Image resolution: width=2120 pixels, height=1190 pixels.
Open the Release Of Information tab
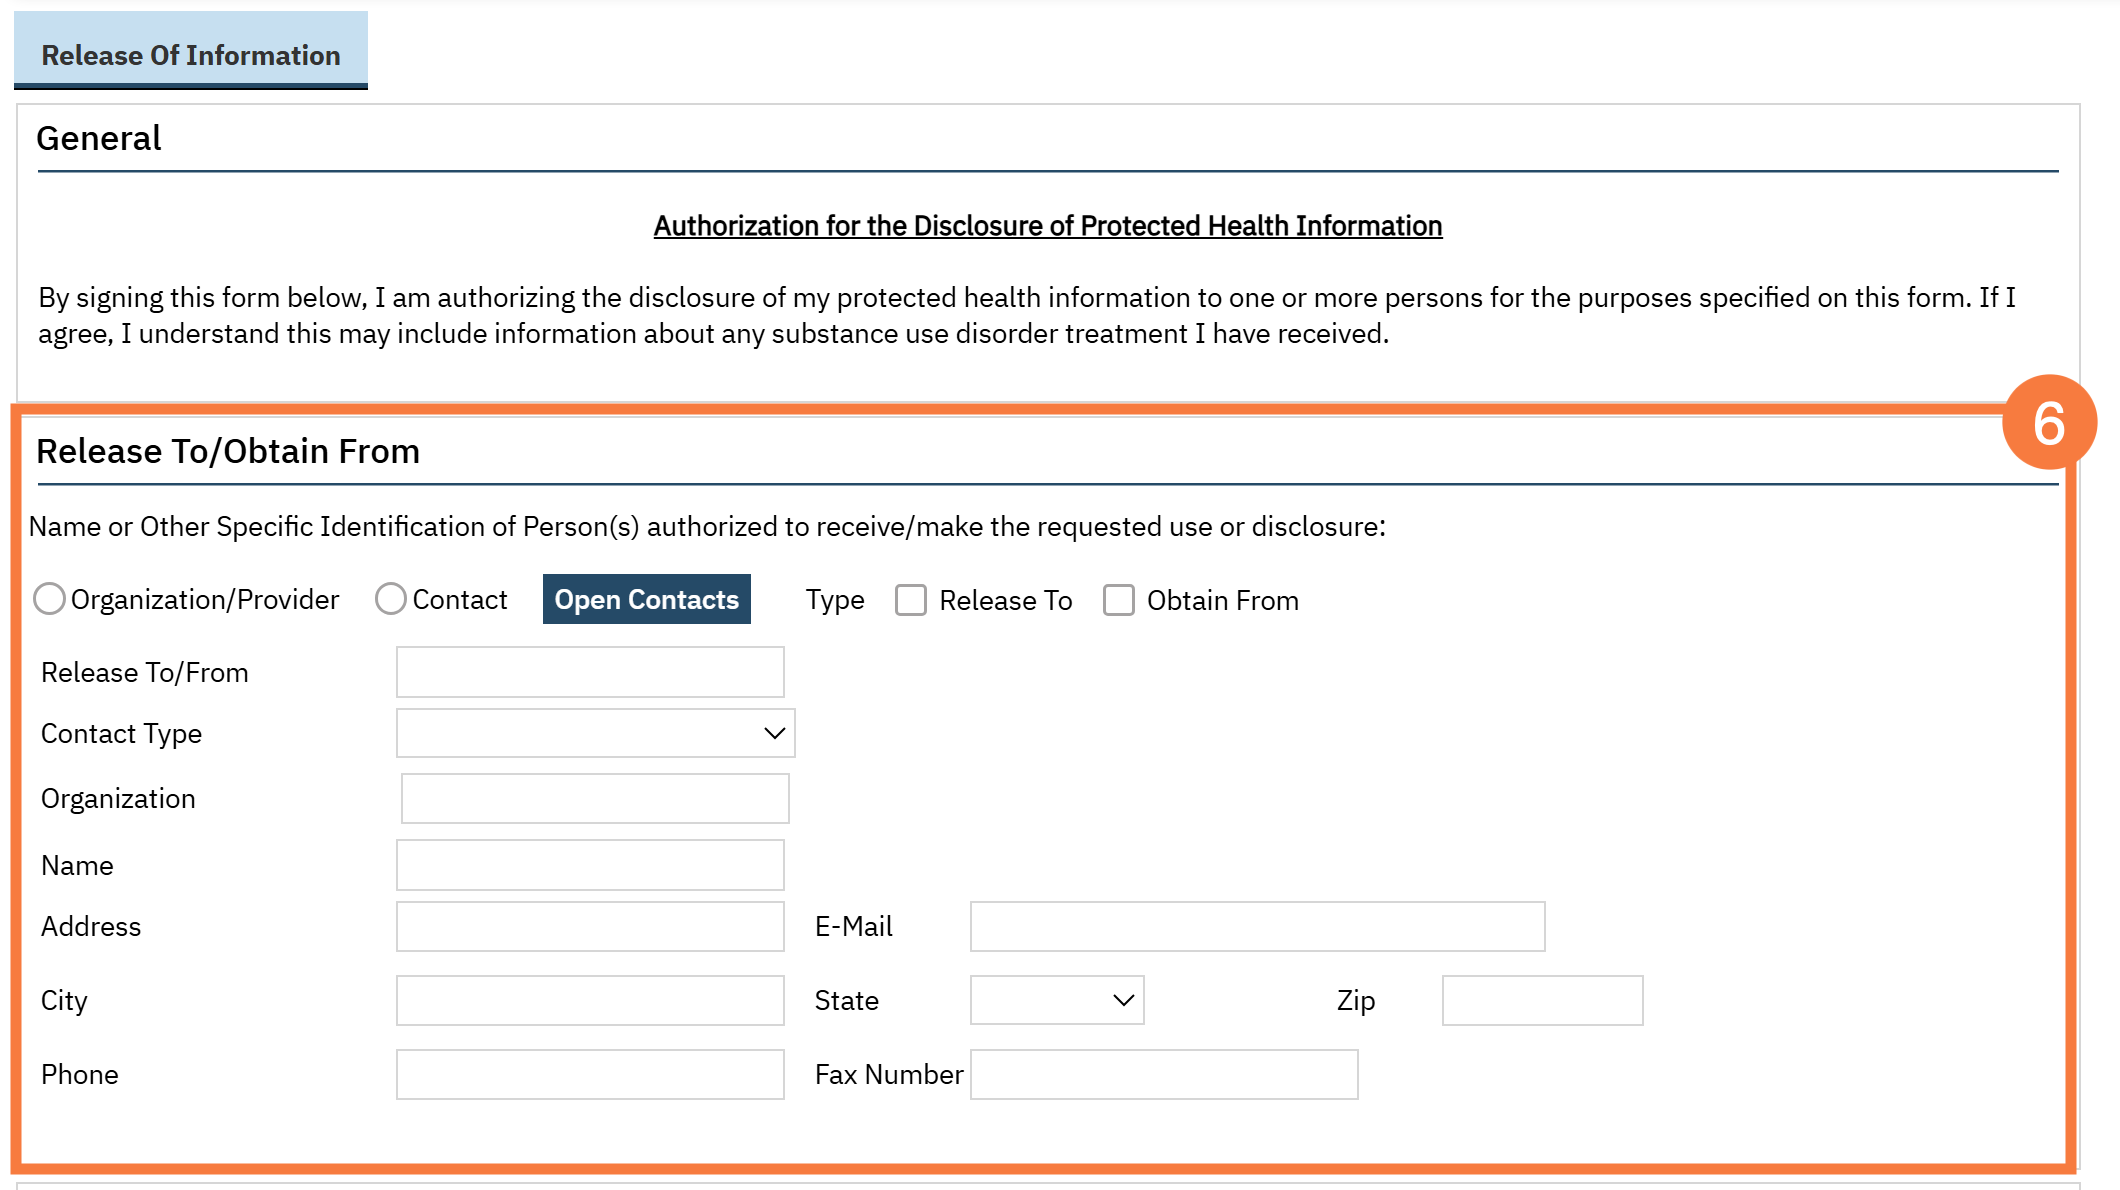click(191, 55)
